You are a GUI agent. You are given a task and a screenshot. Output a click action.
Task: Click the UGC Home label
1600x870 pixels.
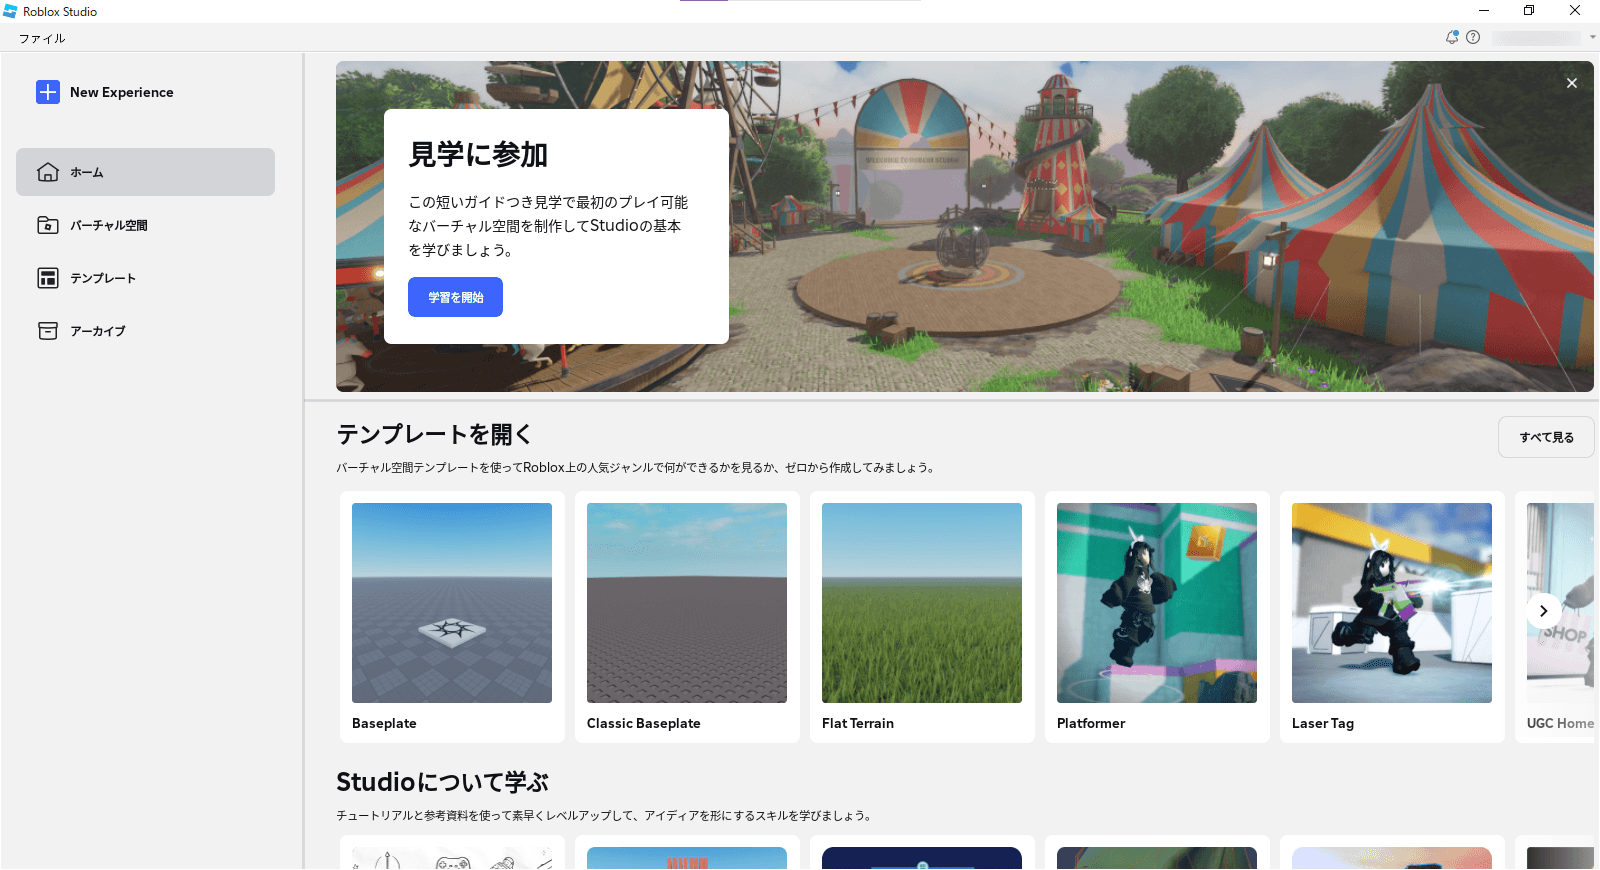(1560, 723)
